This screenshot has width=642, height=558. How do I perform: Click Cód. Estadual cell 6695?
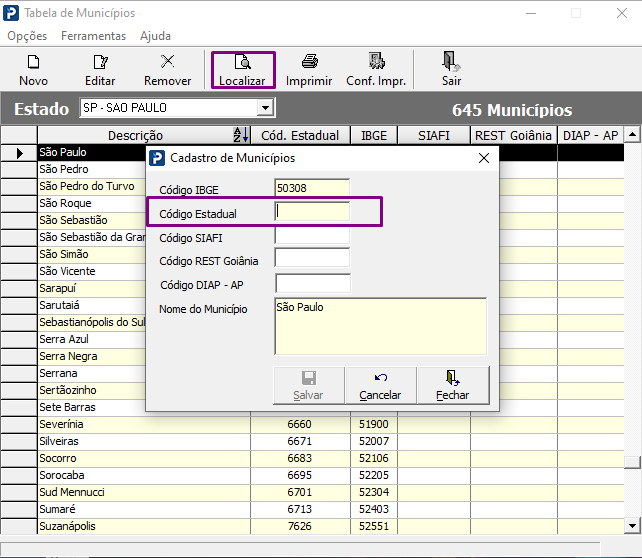[300, 475]
